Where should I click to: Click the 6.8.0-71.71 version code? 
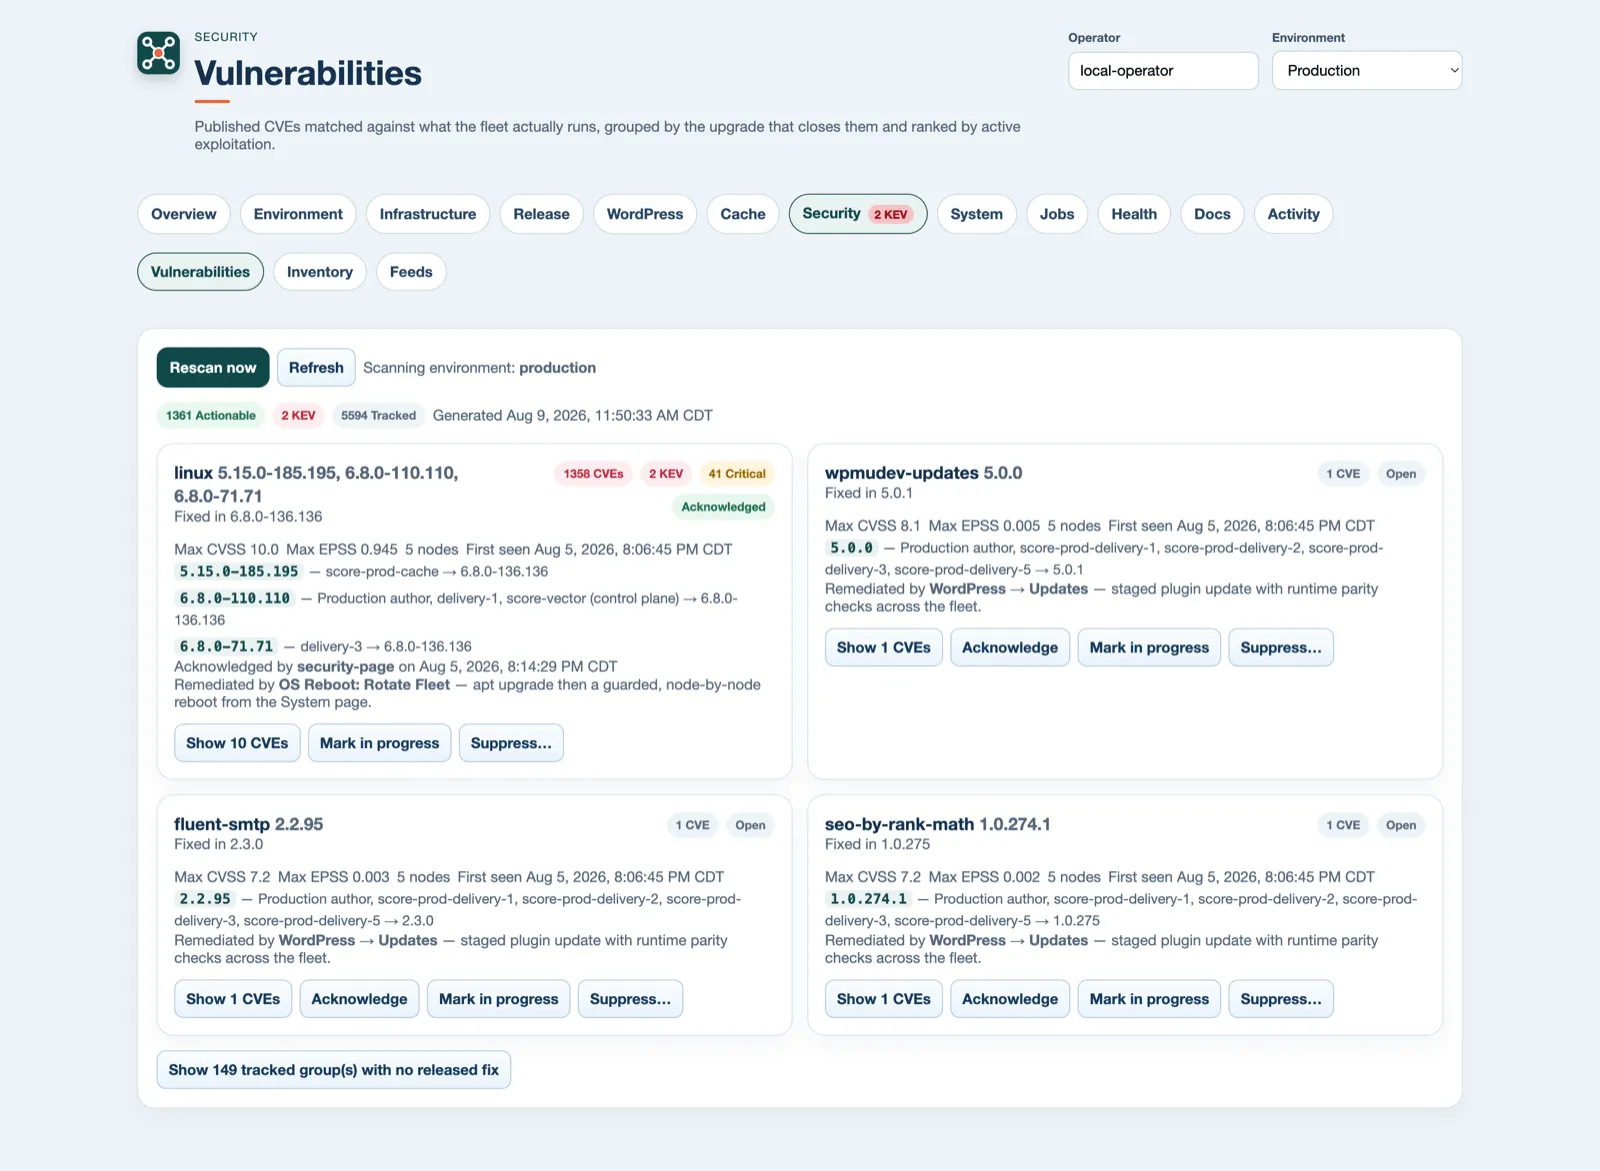[226, 647]
